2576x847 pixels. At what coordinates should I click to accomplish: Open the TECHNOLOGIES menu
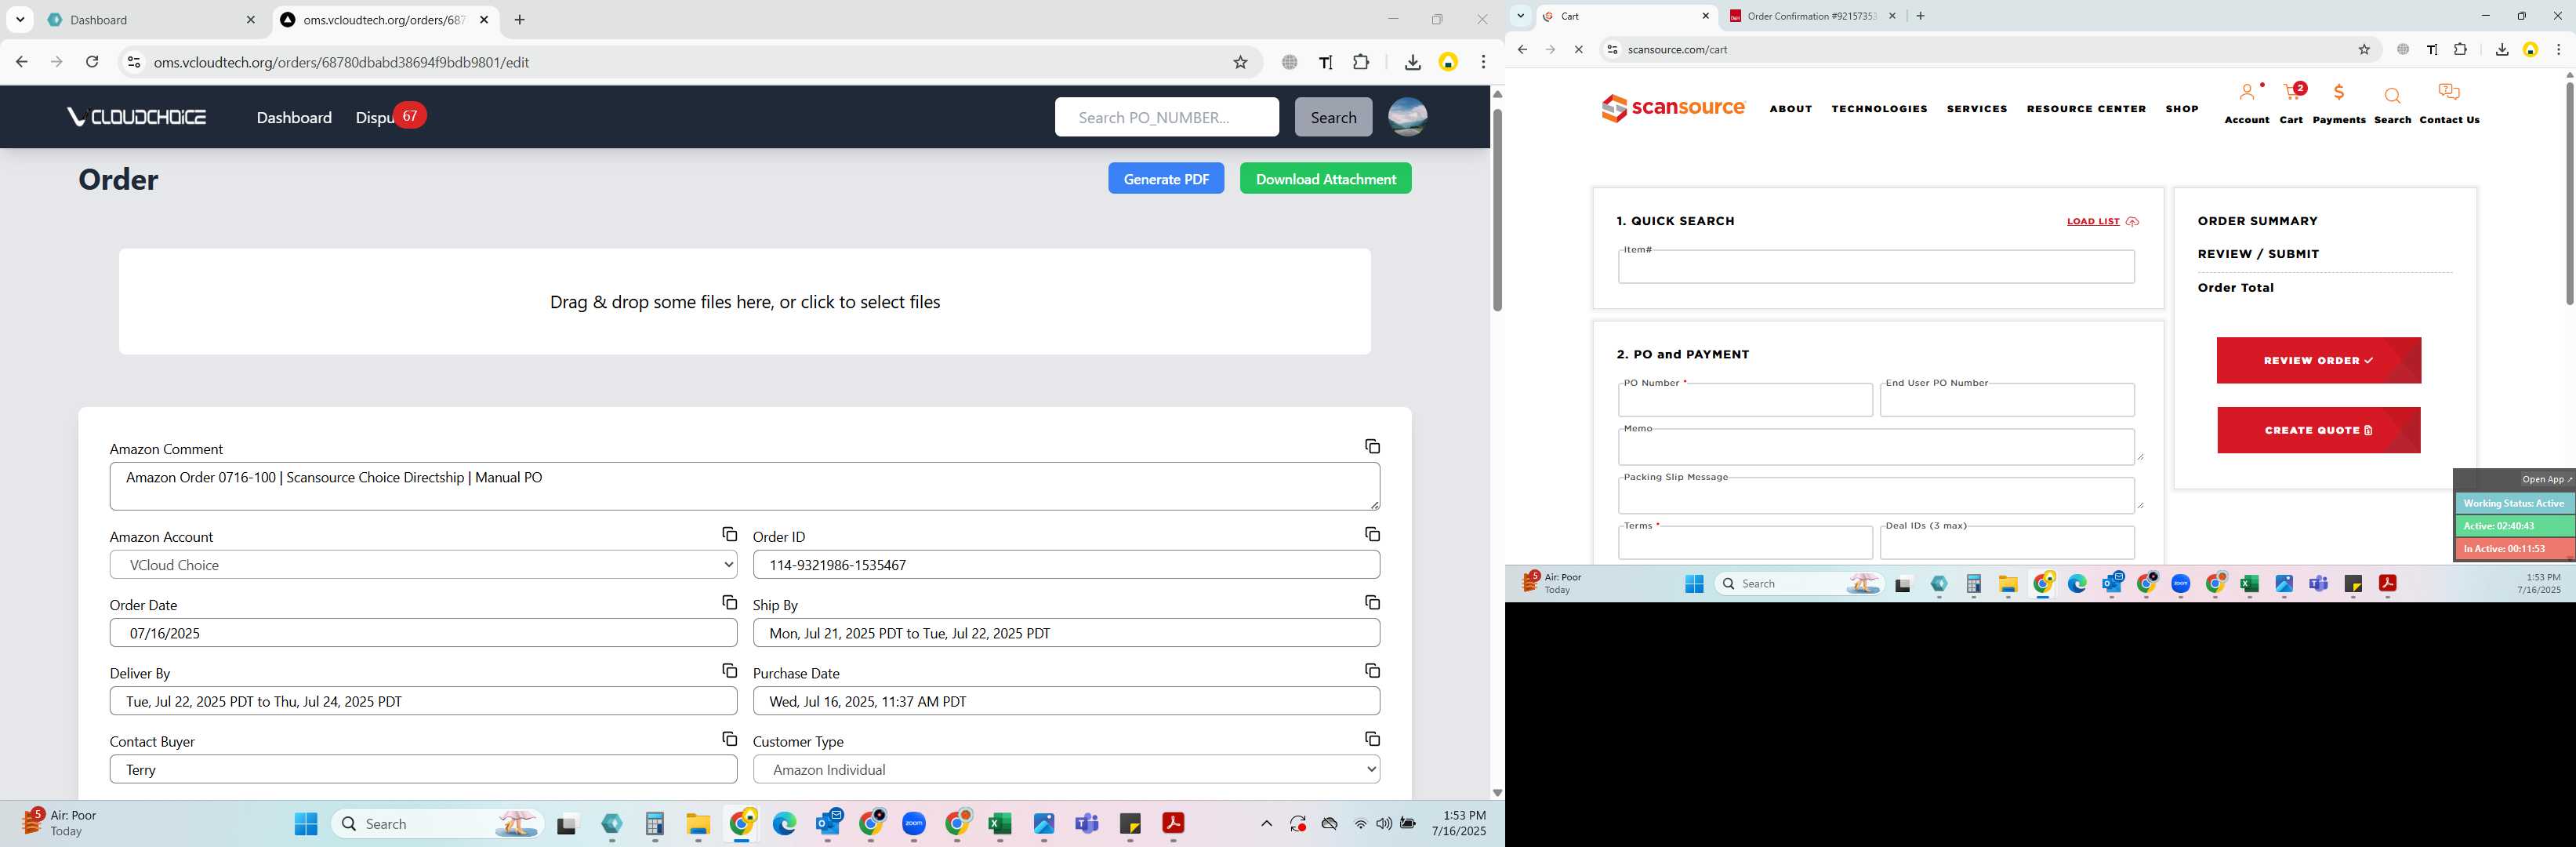(x=1879, y=109)
